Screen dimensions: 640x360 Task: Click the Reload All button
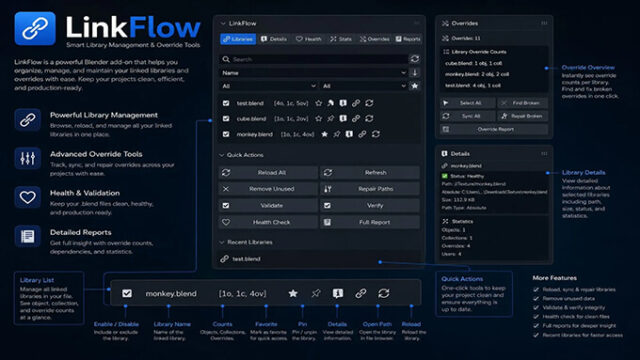tap(268, 173)
